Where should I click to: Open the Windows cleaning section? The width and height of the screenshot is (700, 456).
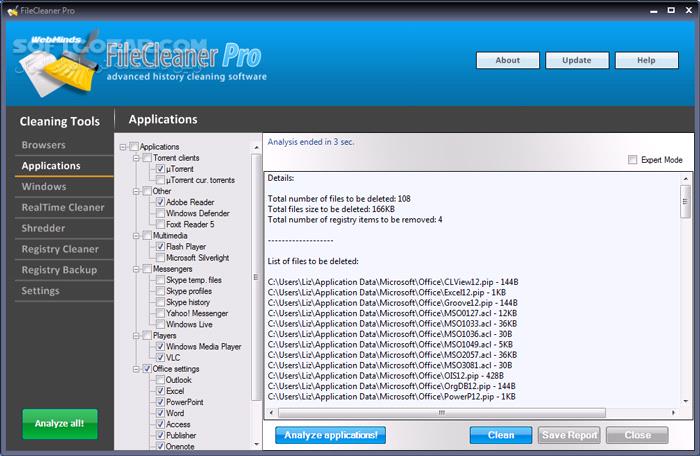point(44,187)
